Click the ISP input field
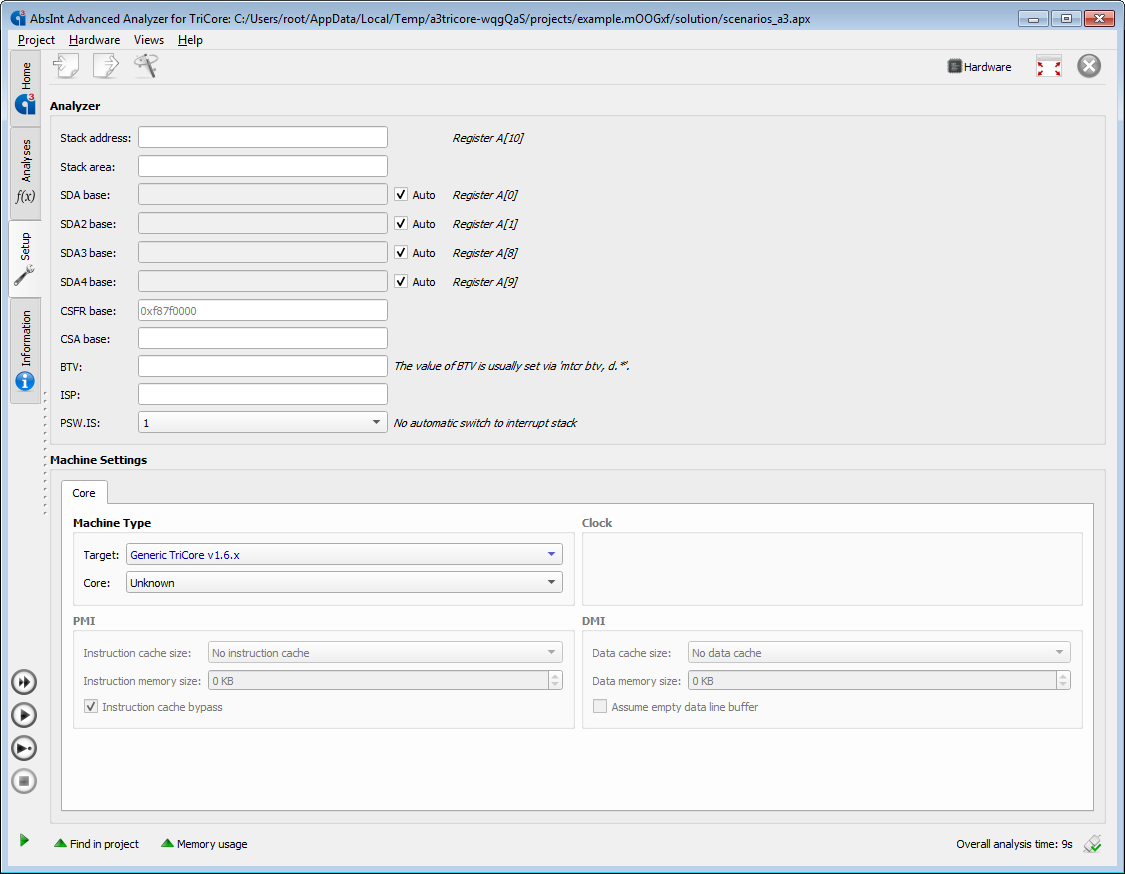Image resolution: width=1125 pixels, height=874 pixels. [x=263, y=394]
